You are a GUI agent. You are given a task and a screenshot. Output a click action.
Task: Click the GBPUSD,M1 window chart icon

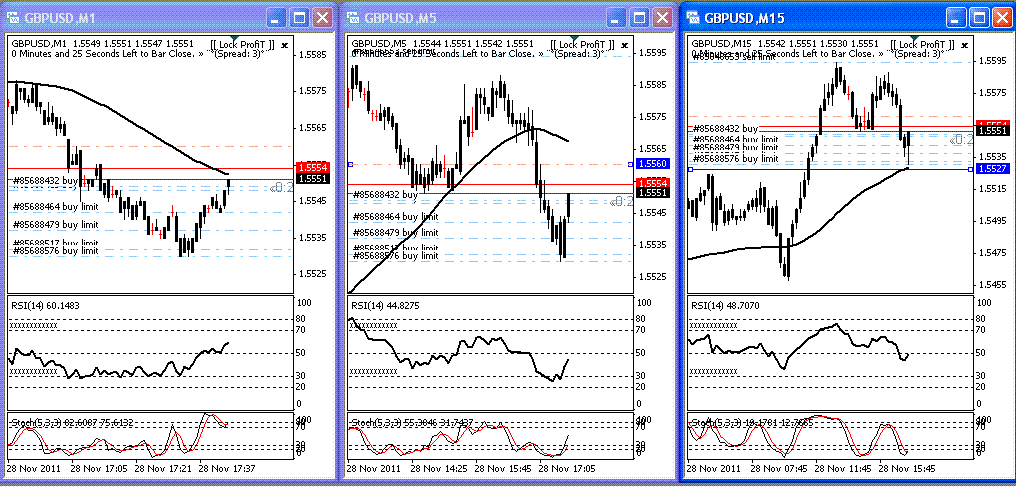pyautogui.click(x=14, y=17)
